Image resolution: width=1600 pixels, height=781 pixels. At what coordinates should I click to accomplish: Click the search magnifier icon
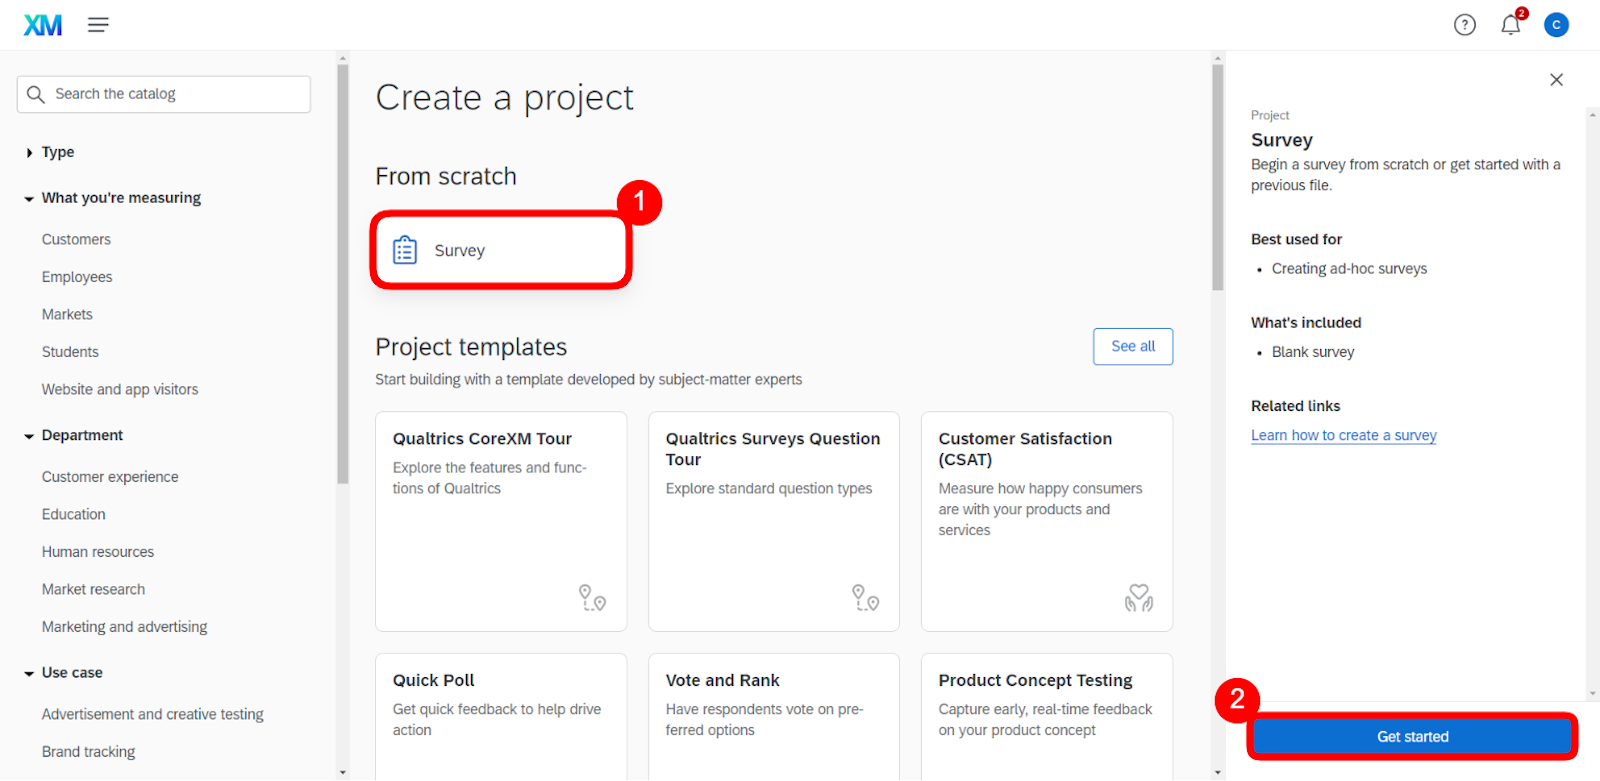(36, 94)
